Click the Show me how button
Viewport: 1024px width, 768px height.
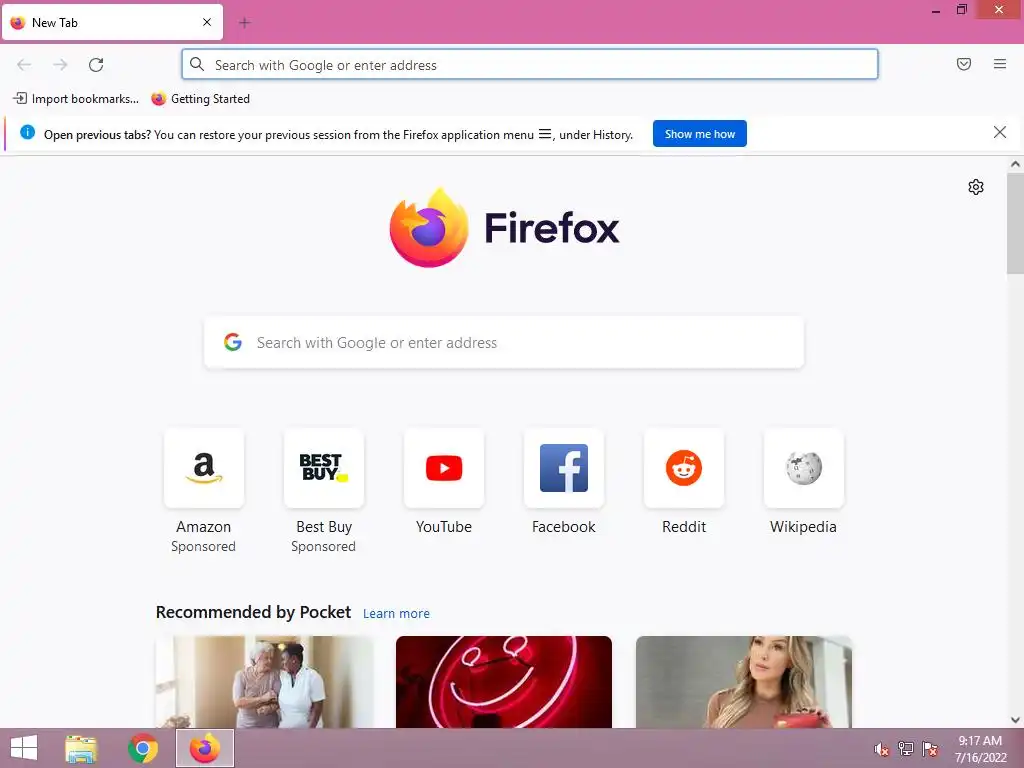pos(699,134)
